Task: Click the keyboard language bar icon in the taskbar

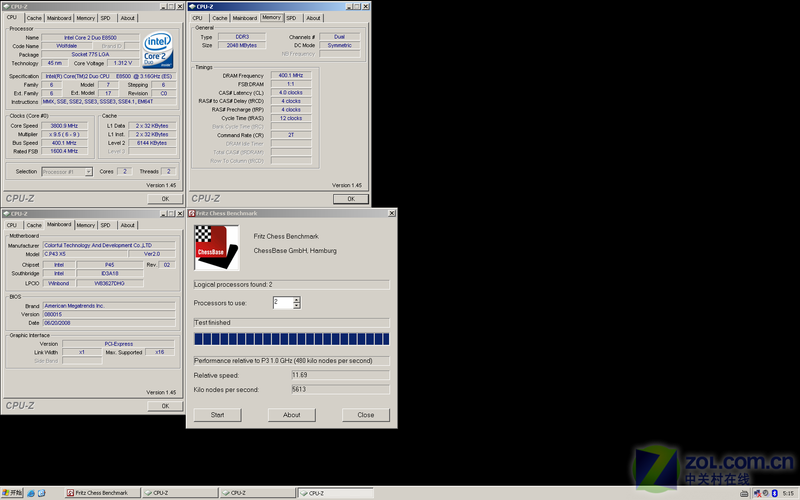Action: [744, 493]
